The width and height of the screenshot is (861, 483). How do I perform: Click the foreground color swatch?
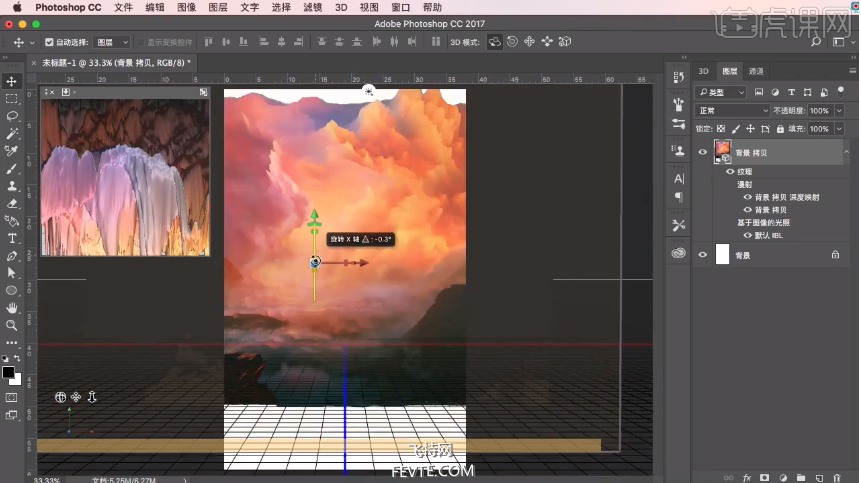click(8, 372)
